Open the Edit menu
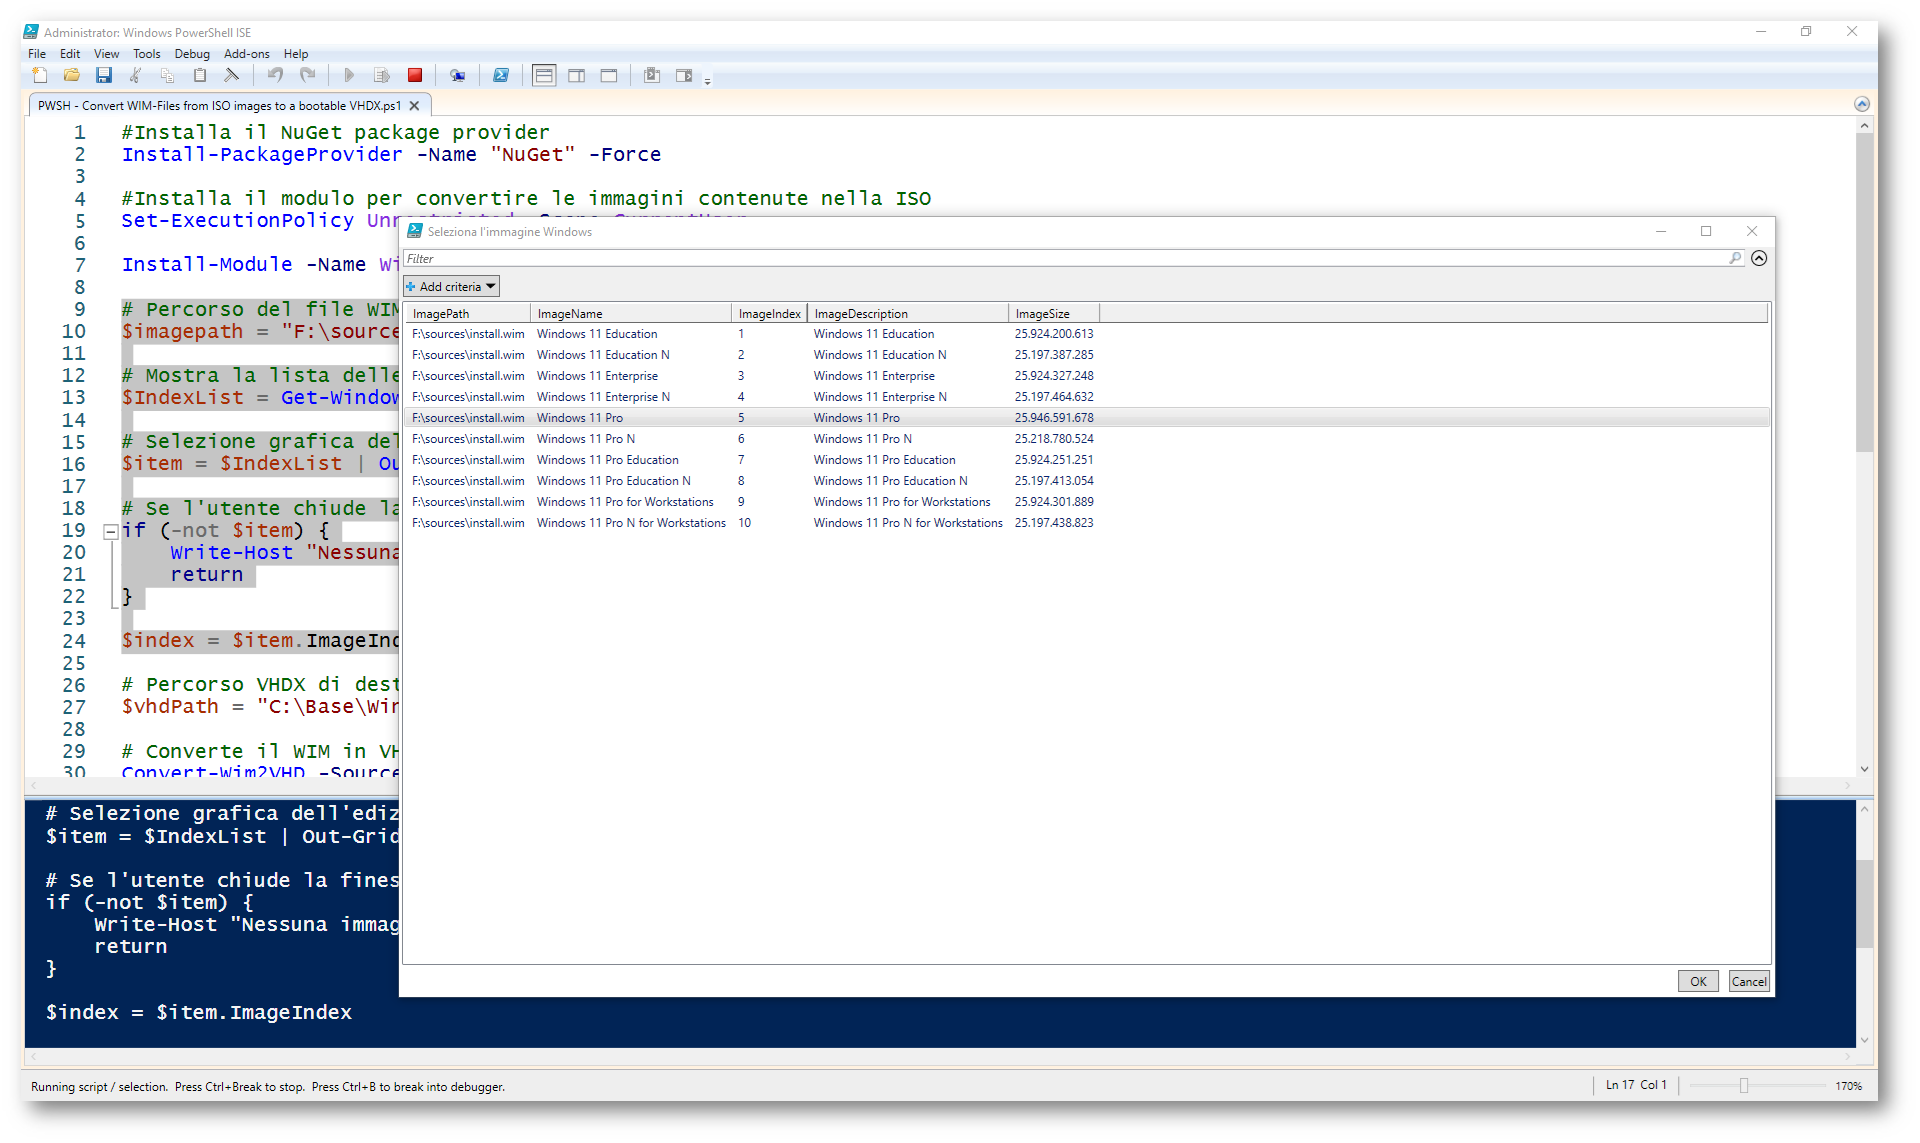 coord(70,54)
